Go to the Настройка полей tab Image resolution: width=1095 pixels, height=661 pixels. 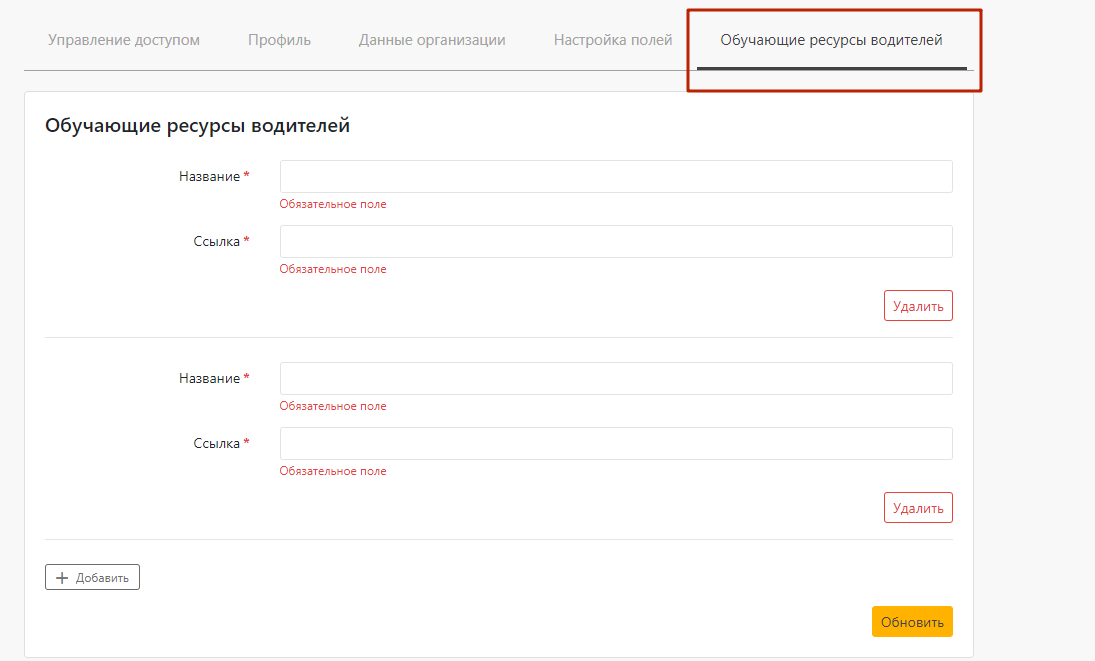613,40
